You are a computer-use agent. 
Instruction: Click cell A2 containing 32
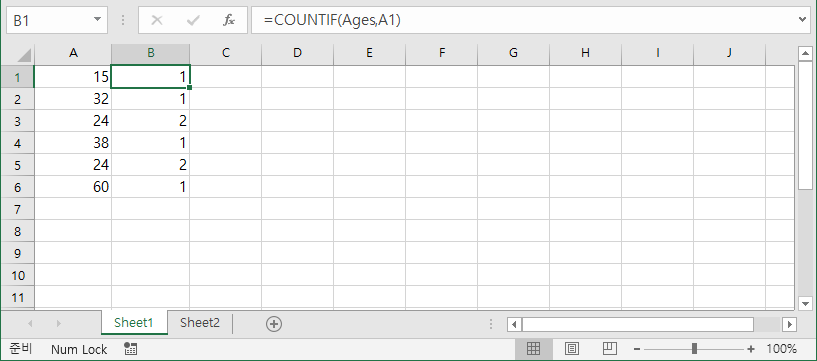73,99
